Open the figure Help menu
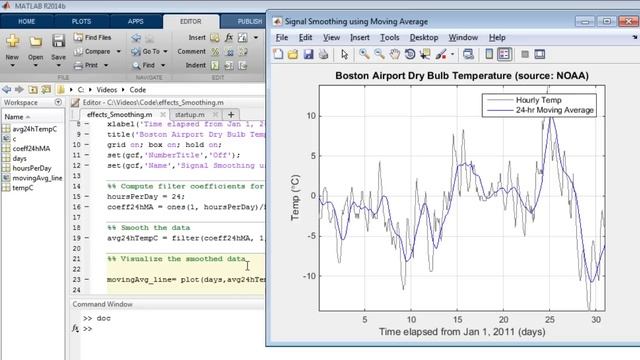Screen dimensions: 640x360 point(497,38)
